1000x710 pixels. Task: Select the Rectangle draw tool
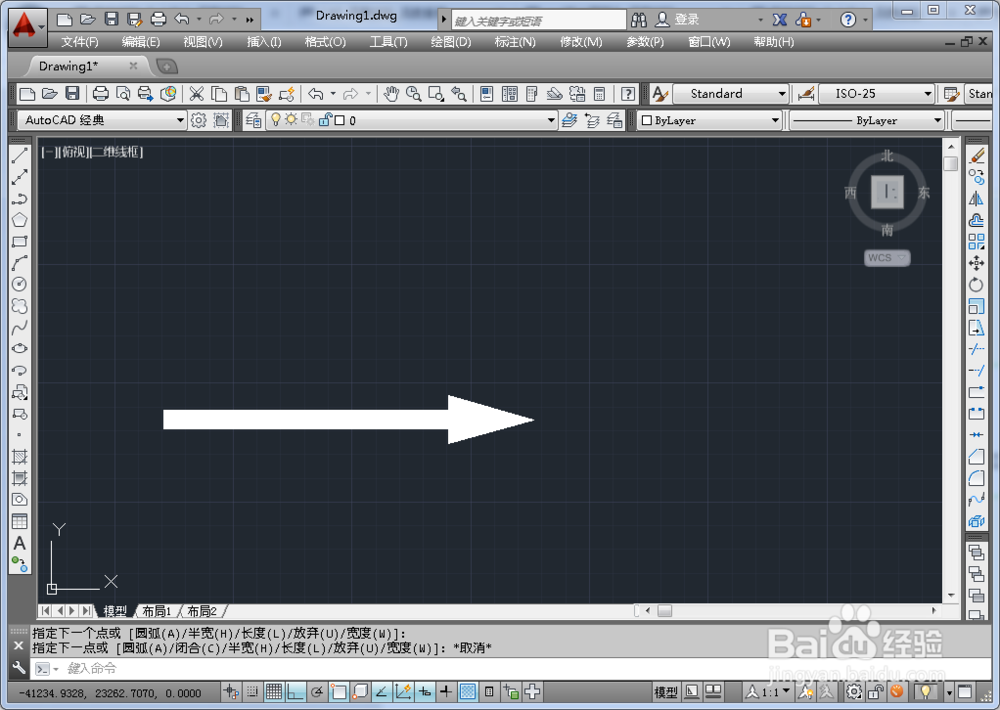click(x=20, y=242)
